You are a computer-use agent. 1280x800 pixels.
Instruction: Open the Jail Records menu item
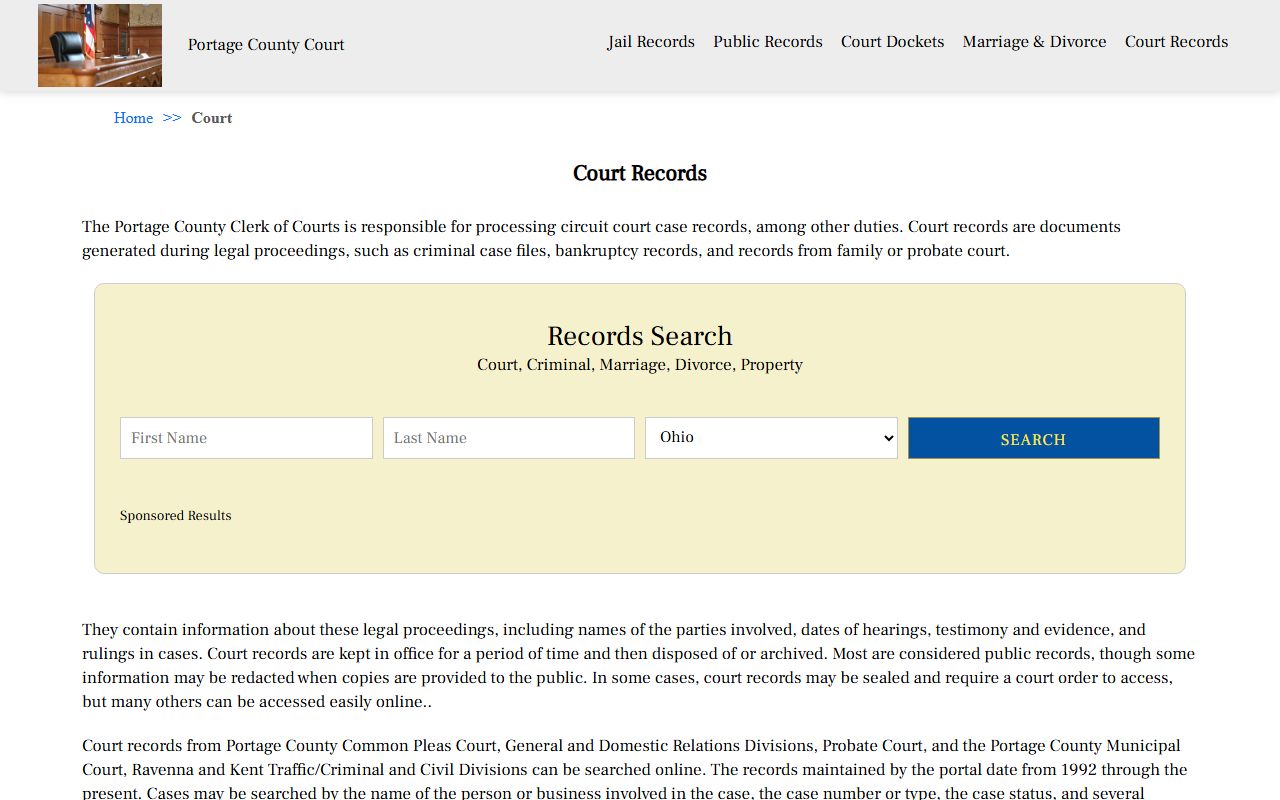pyautogui.click(x=651, y=42)
